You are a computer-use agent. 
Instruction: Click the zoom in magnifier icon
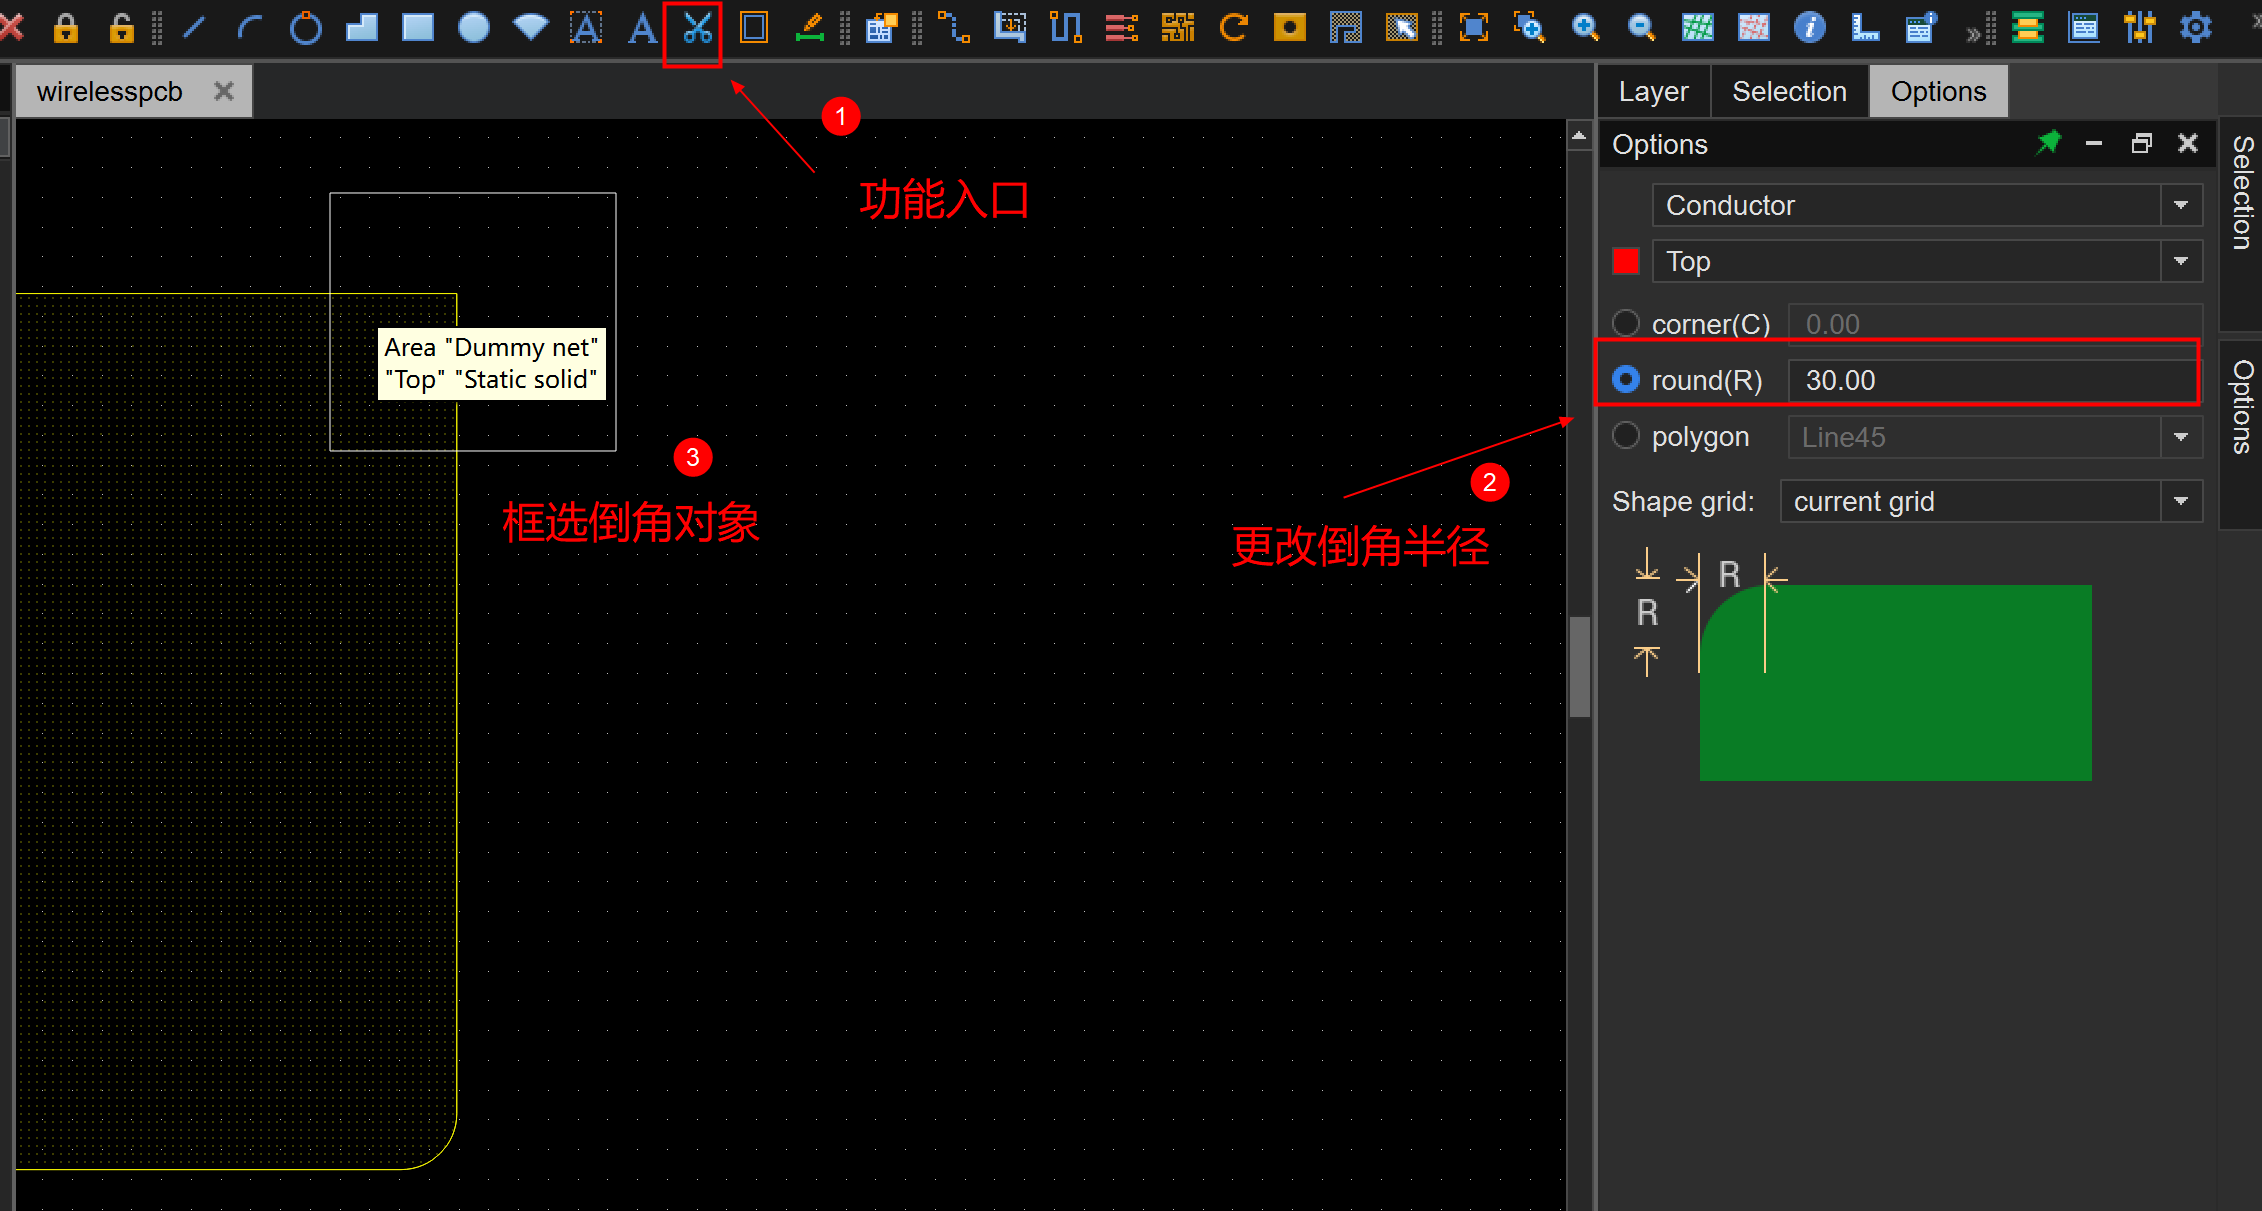pos(1585,28)
